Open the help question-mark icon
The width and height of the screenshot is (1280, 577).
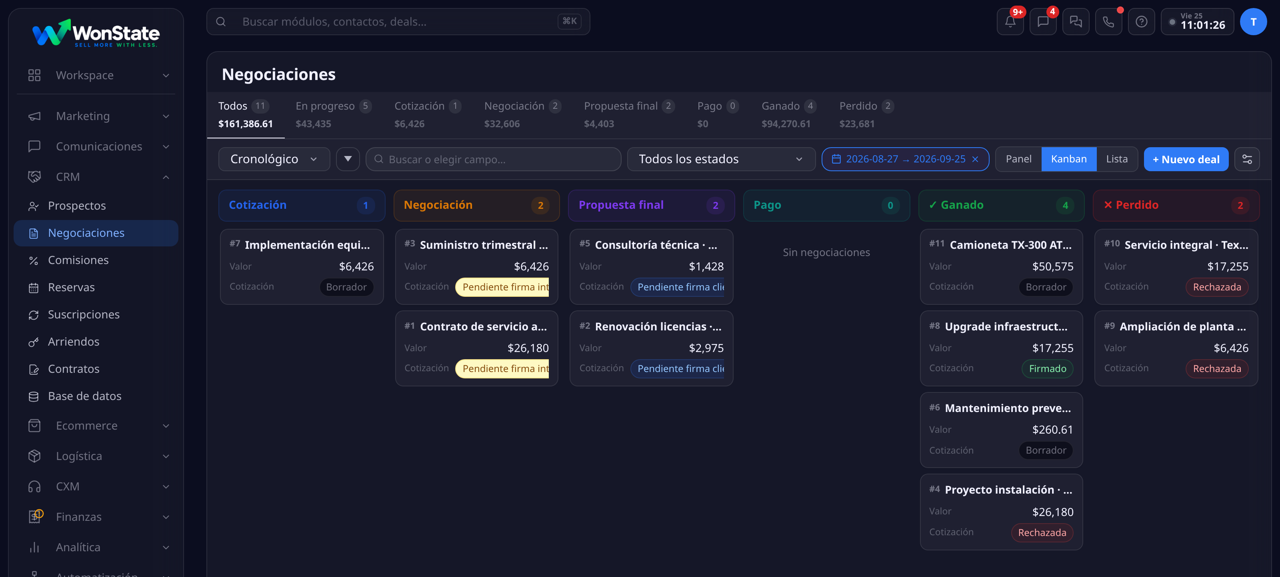[x=1142, y=21]
